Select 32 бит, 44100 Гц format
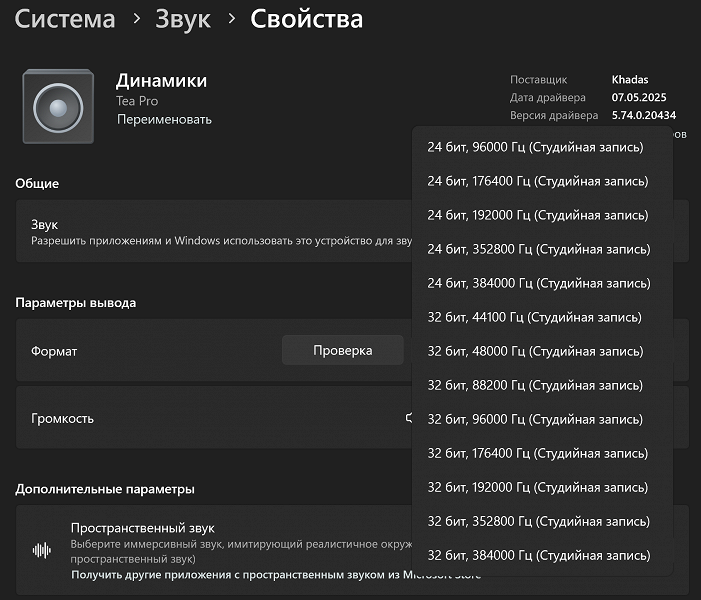The height and width of the screenshot is (600, 701). click(534, 317)
